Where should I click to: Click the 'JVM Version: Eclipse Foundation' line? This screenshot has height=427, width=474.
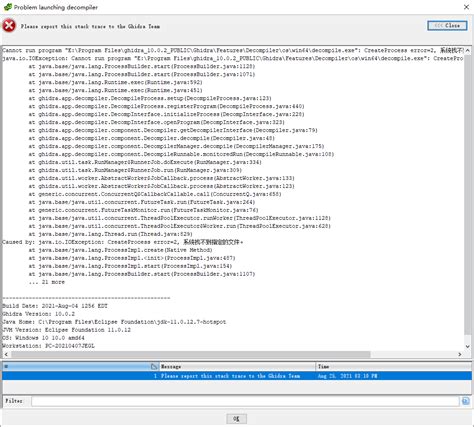pos(66,330)
